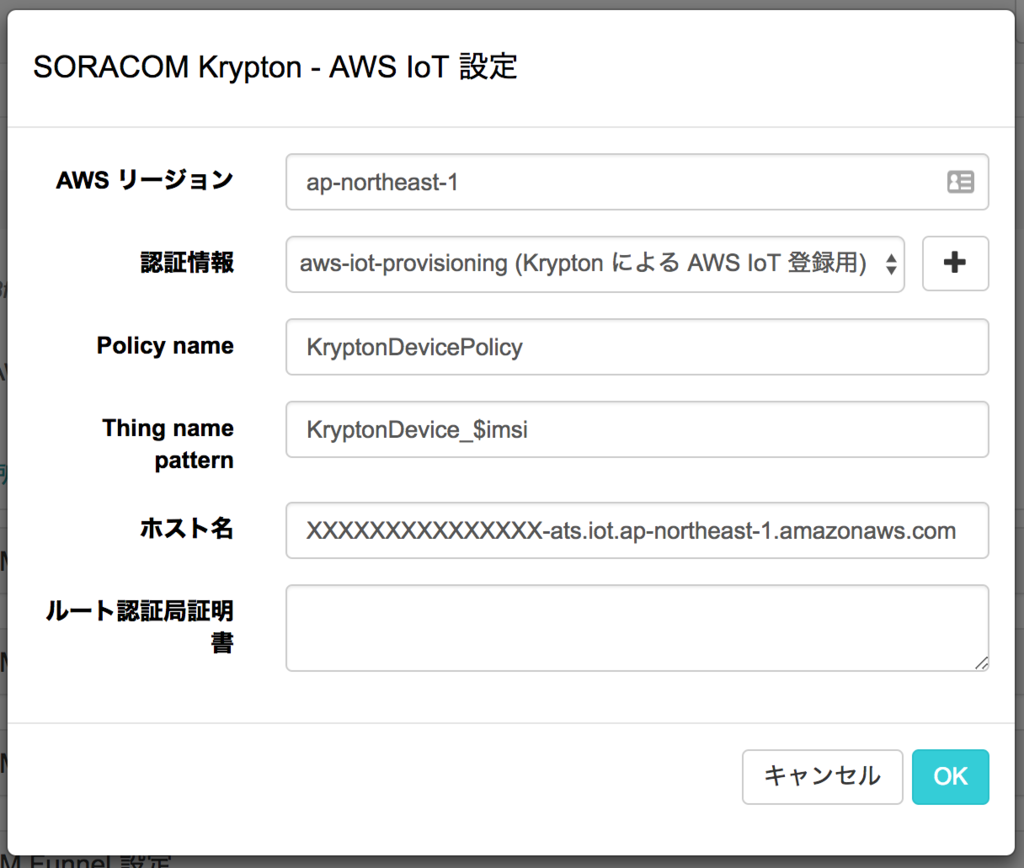Open the 認証情報 credentials dropdown
The height and width of the screenshot is (868, 1024).
click(x=595, y=264)
